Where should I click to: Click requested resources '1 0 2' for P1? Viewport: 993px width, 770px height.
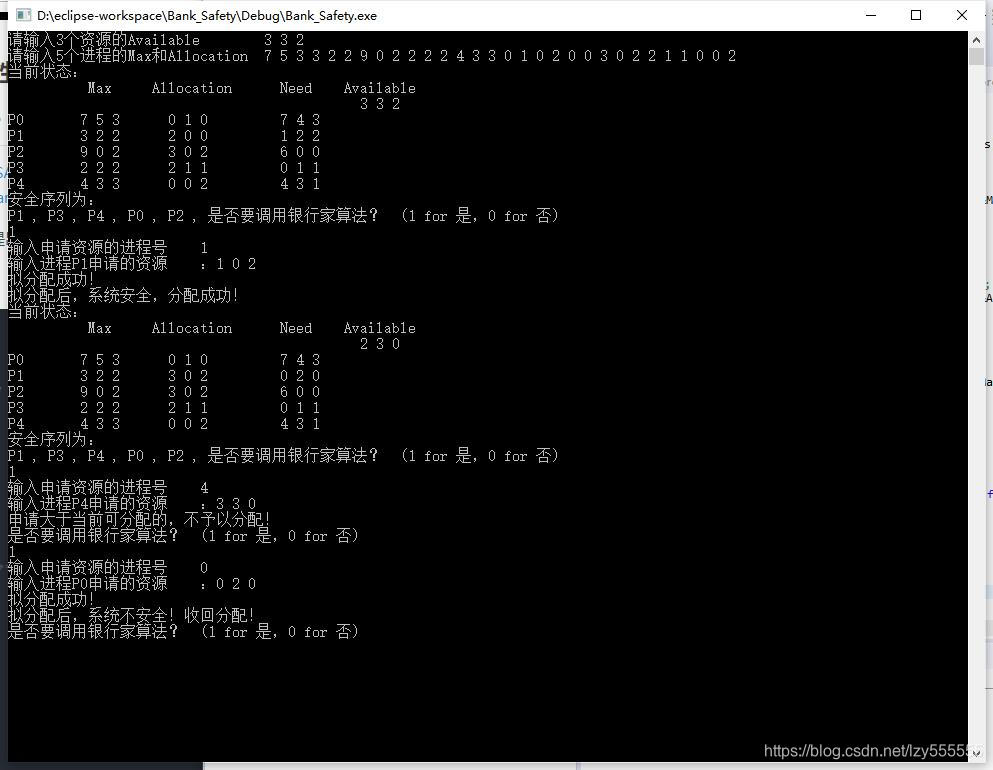[236, 263]
